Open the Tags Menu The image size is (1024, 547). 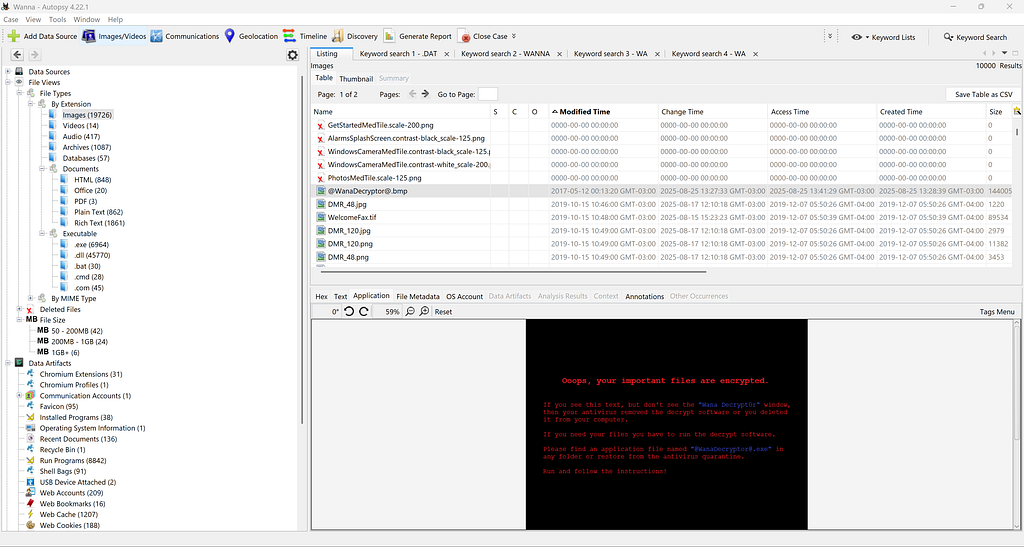pyautogui.click(x=997, y=311)
